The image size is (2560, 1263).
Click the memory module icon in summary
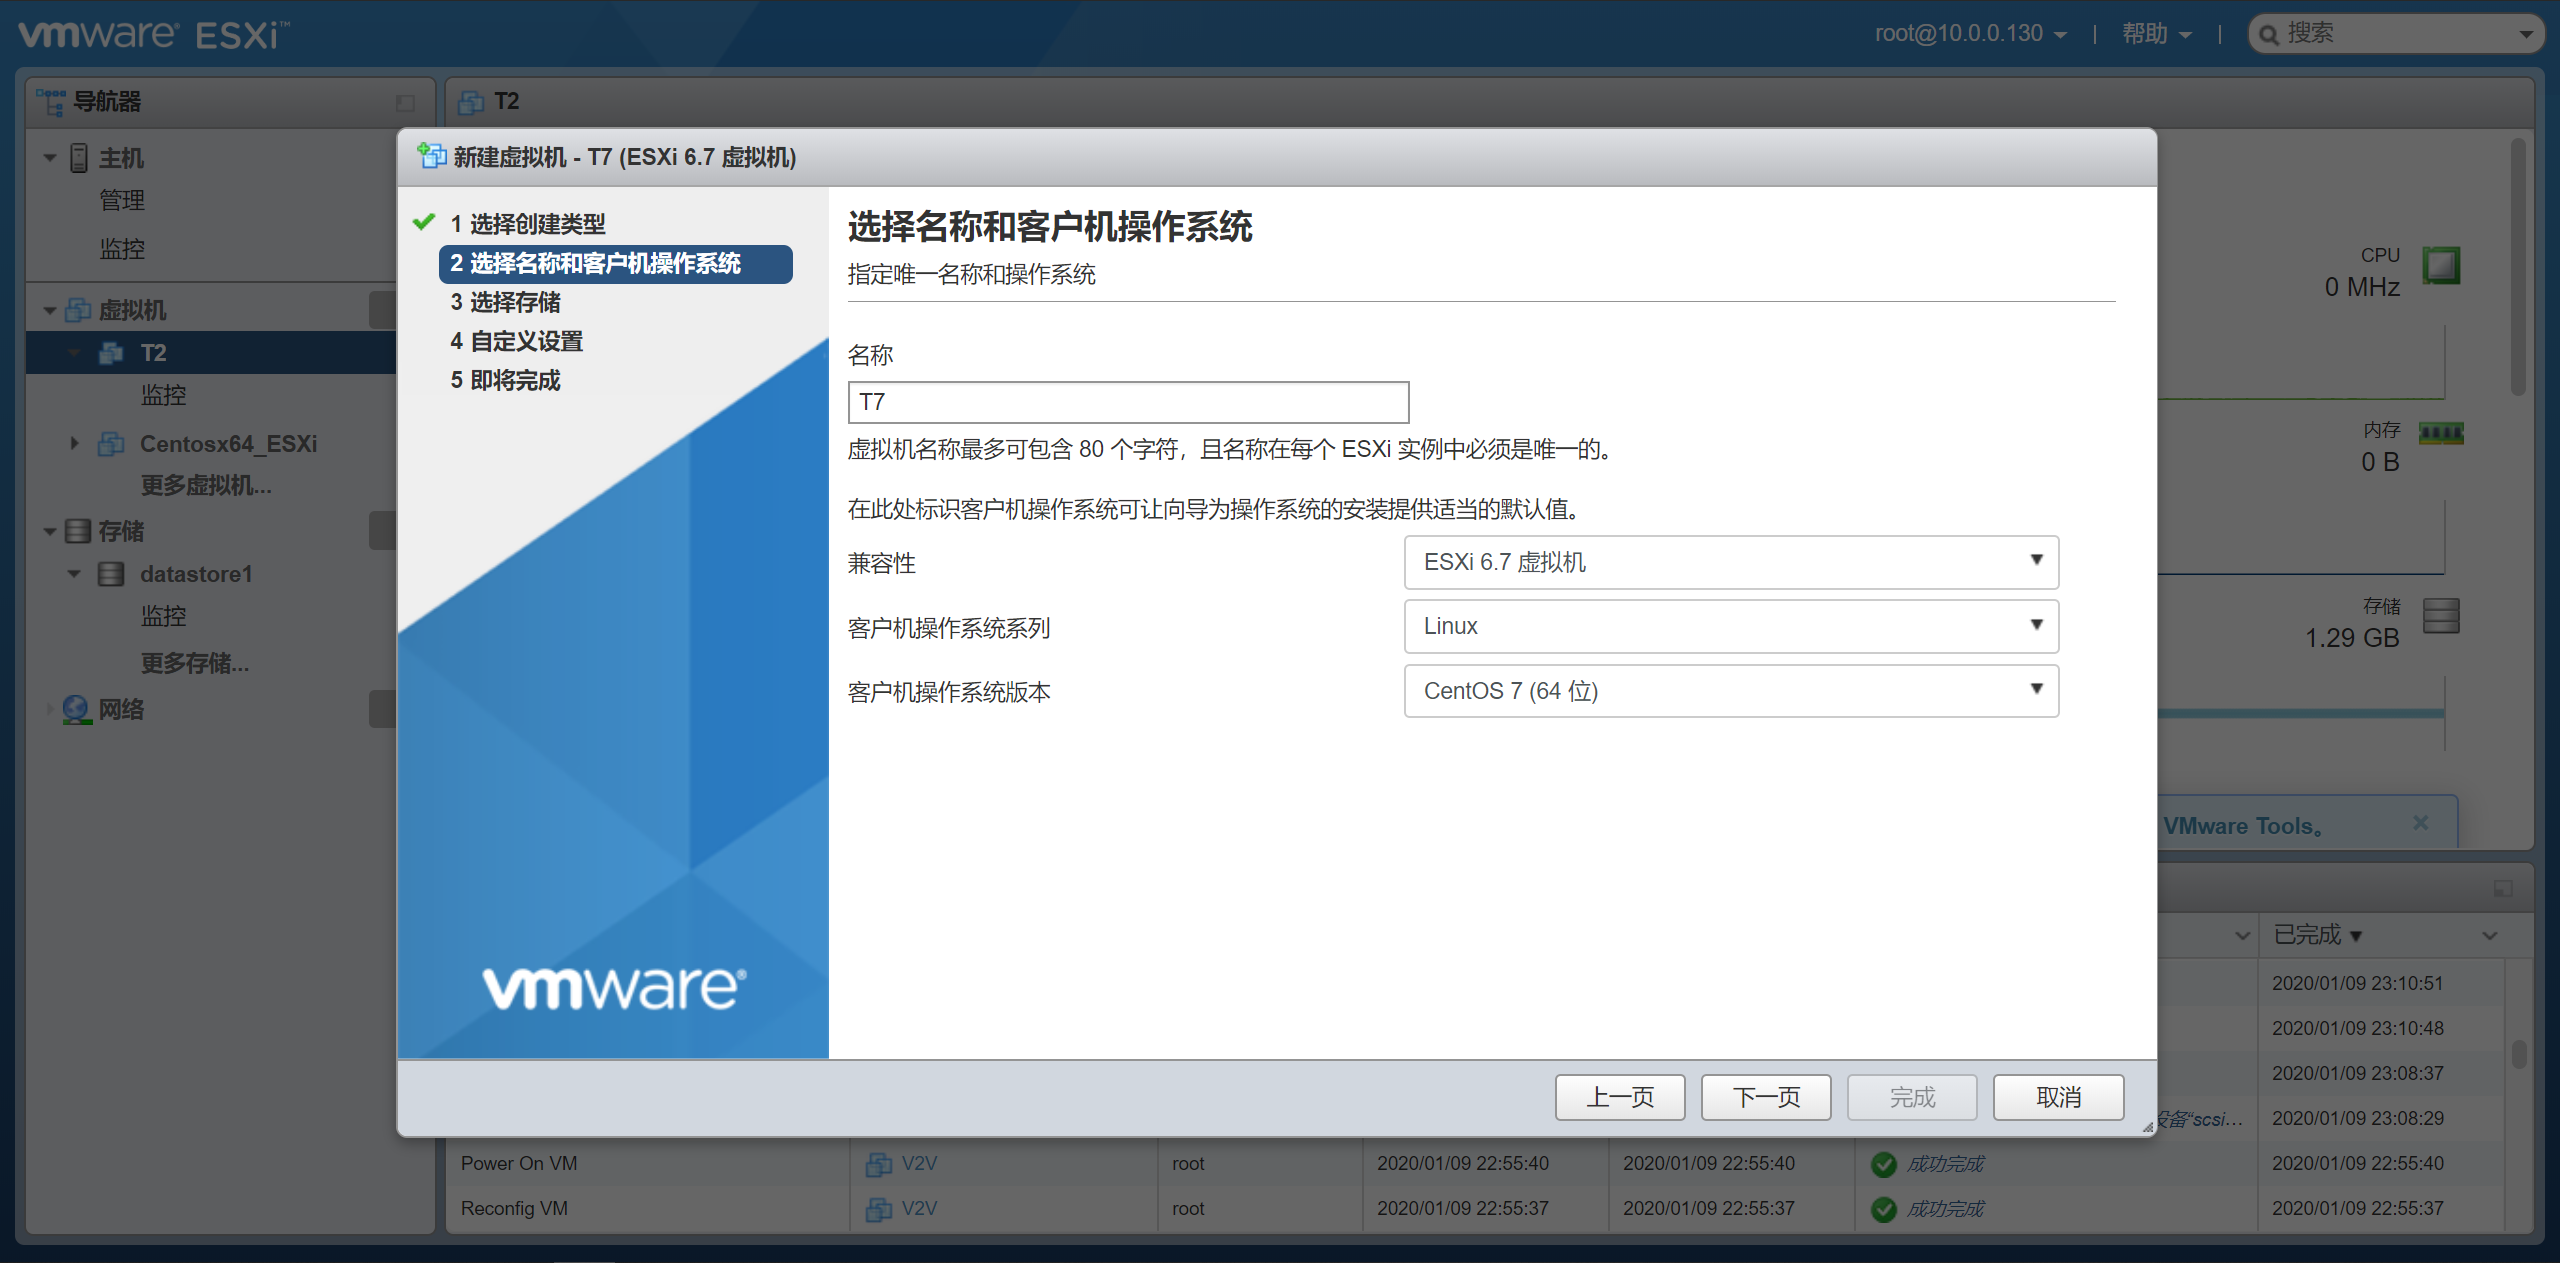tap(2441, 433)
